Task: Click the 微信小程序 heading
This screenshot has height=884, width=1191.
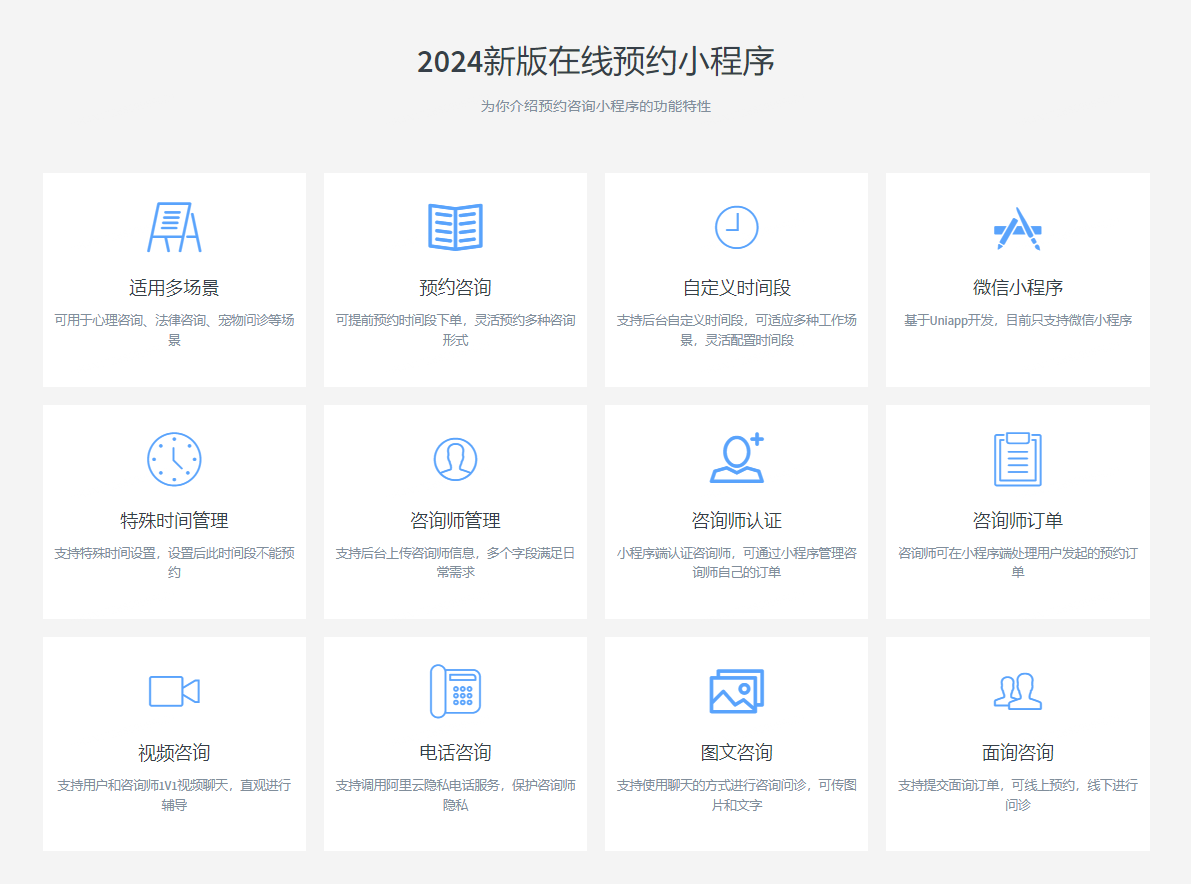Action: pos(1017,288)
